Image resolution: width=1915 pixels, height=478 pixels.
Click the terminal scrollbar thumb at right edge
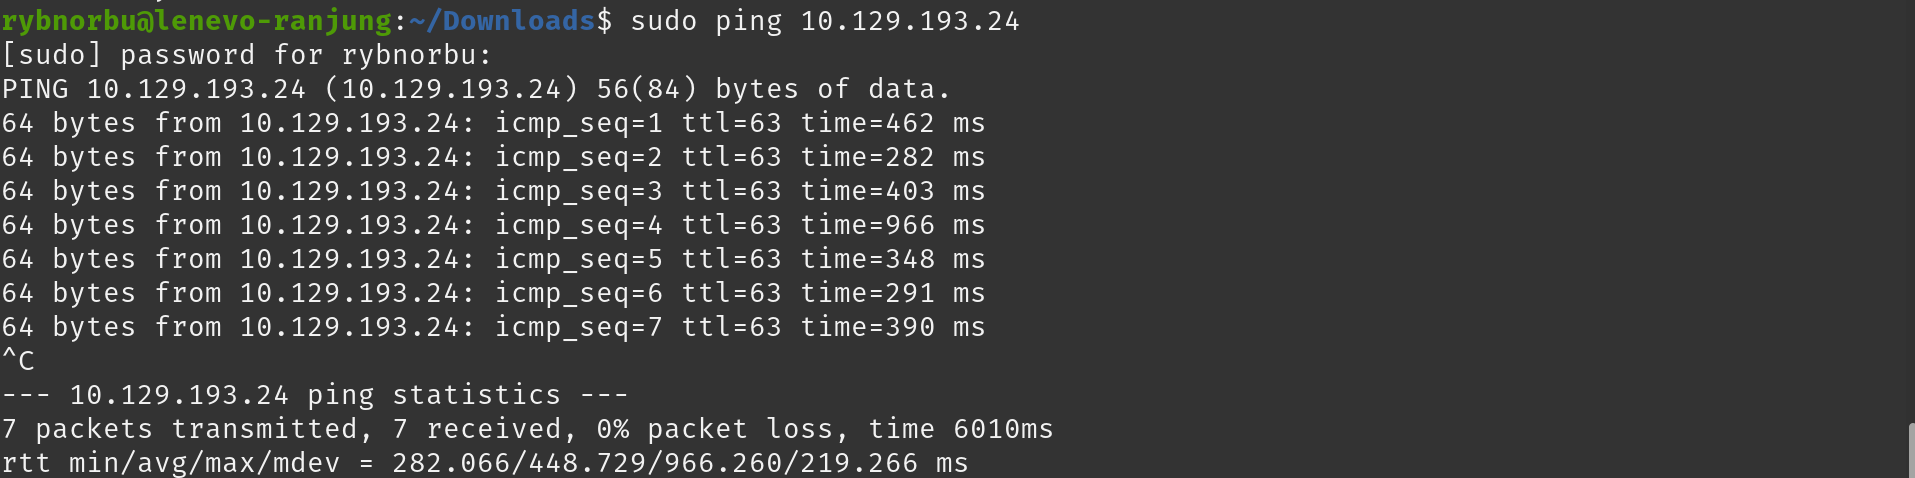tap(1911, 450)
